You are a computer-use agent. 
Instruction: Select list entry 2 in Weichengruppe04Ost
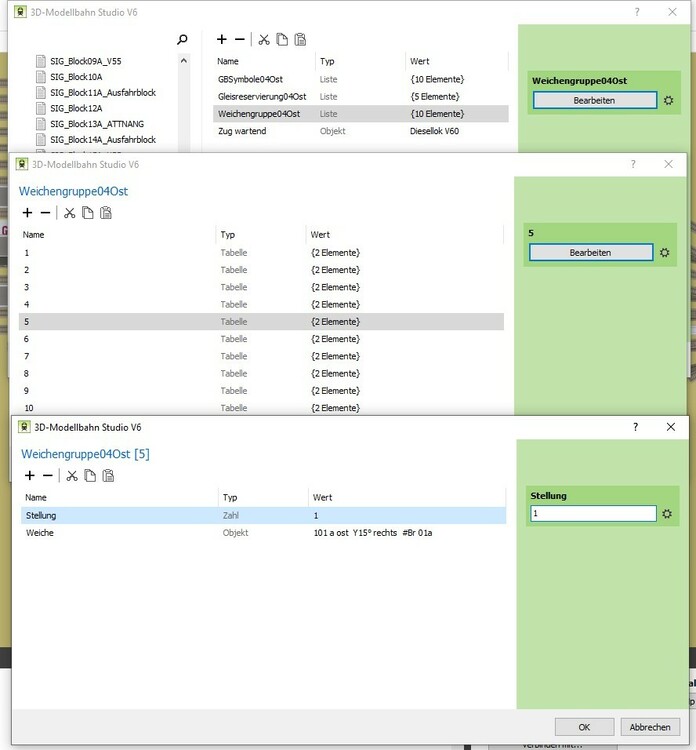(x=261, y=270)
